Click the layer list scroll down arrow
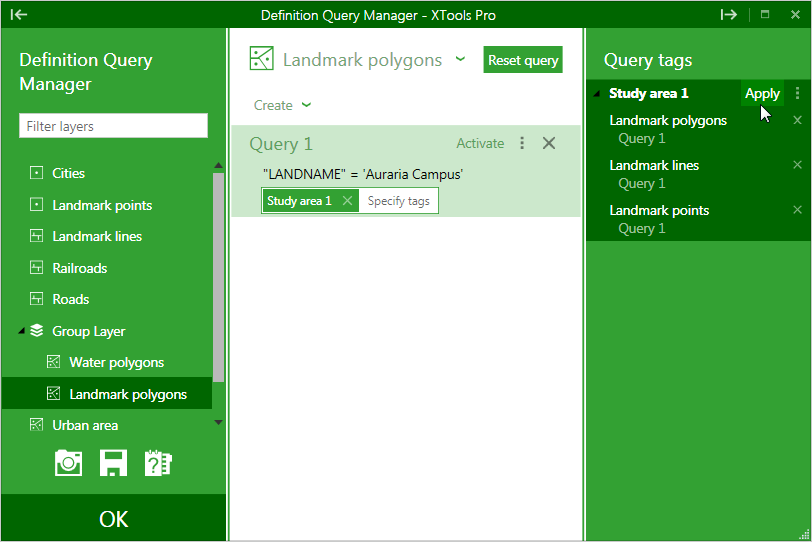 coord(219,422)
